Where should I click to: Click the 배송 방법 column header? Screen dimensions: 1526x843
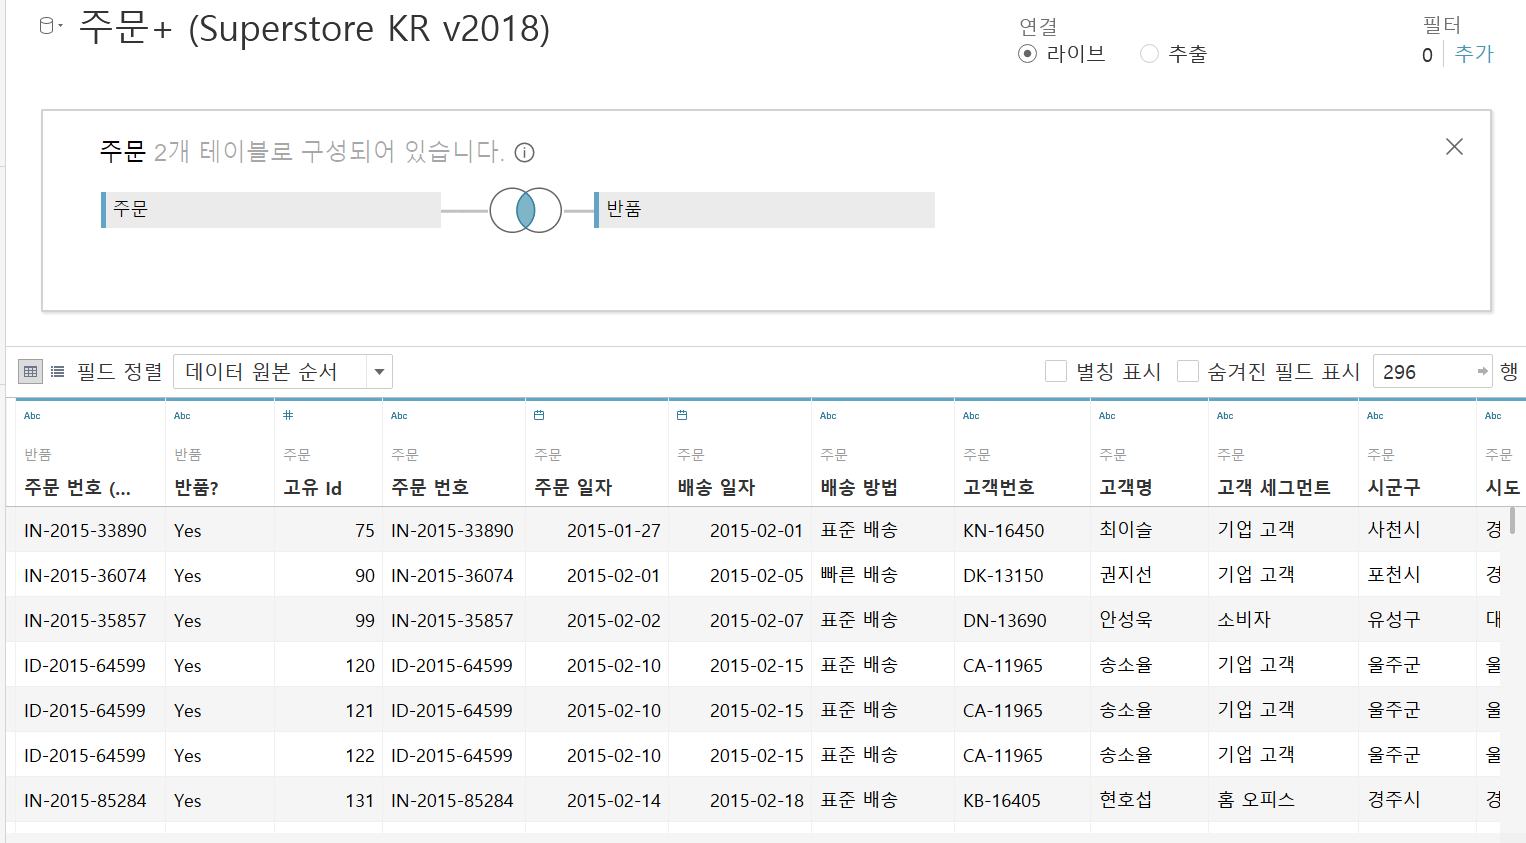coord(859,488)
